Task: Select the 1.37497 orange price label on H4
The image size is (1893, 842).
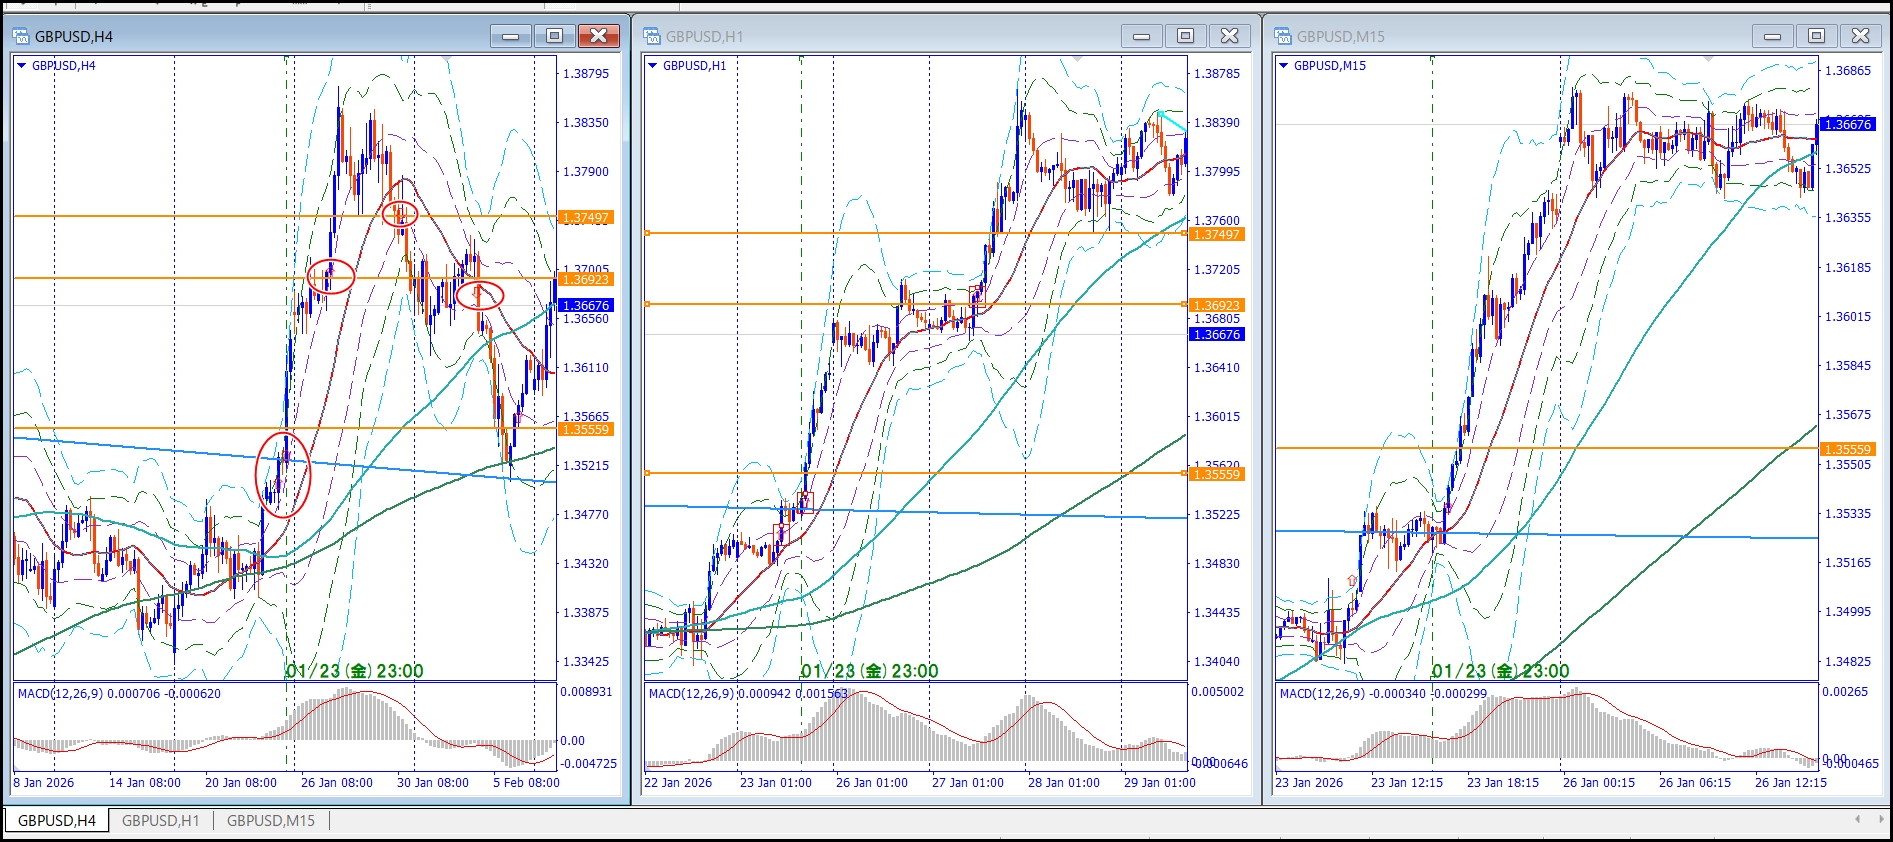Action: 586,218
